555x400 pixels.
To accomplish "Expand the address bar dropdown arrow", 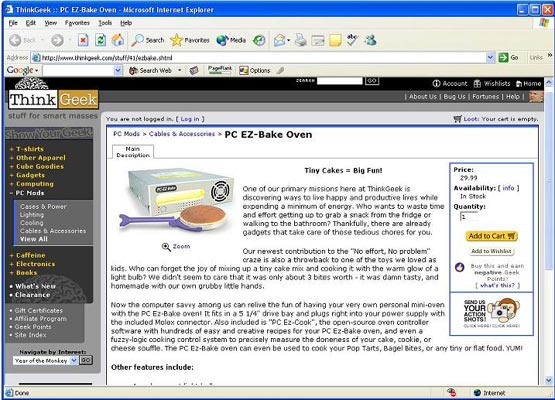I will click(x=490, y=57).
